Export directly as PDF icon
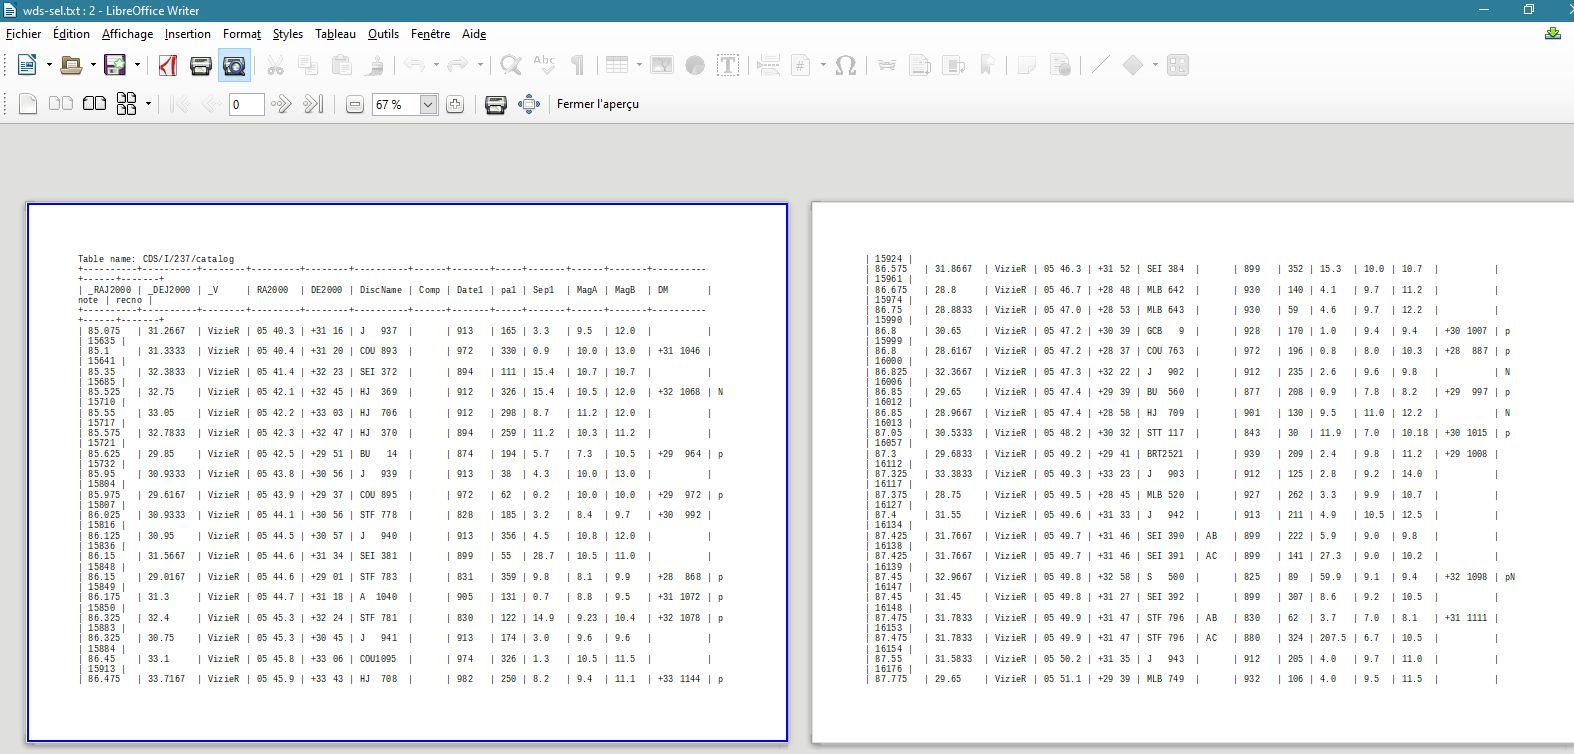 [168, 66]
